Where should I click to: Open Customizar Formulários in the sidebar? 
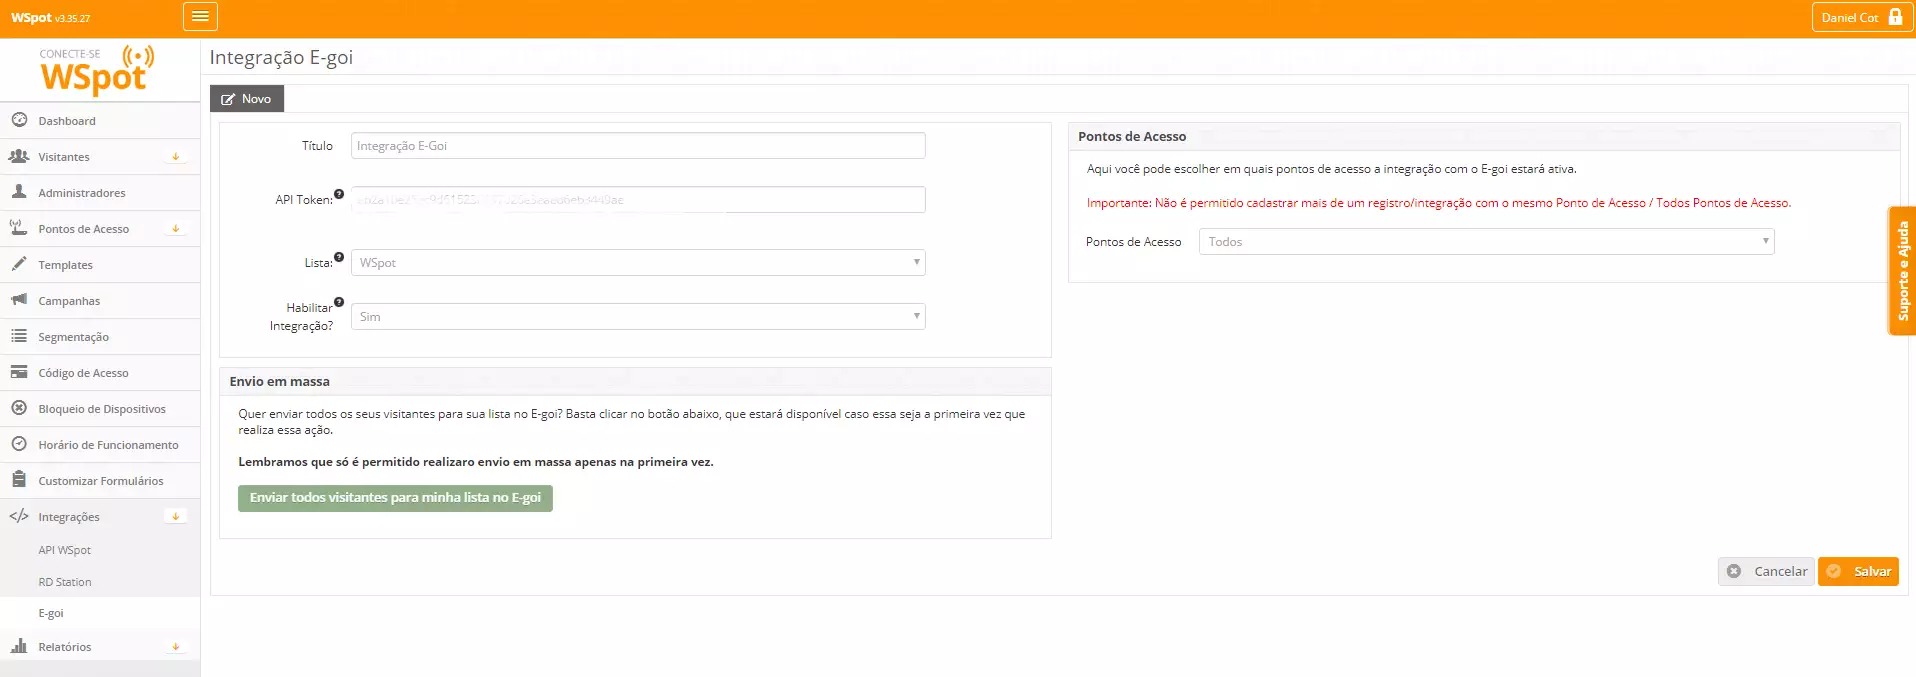pos(100,481)
